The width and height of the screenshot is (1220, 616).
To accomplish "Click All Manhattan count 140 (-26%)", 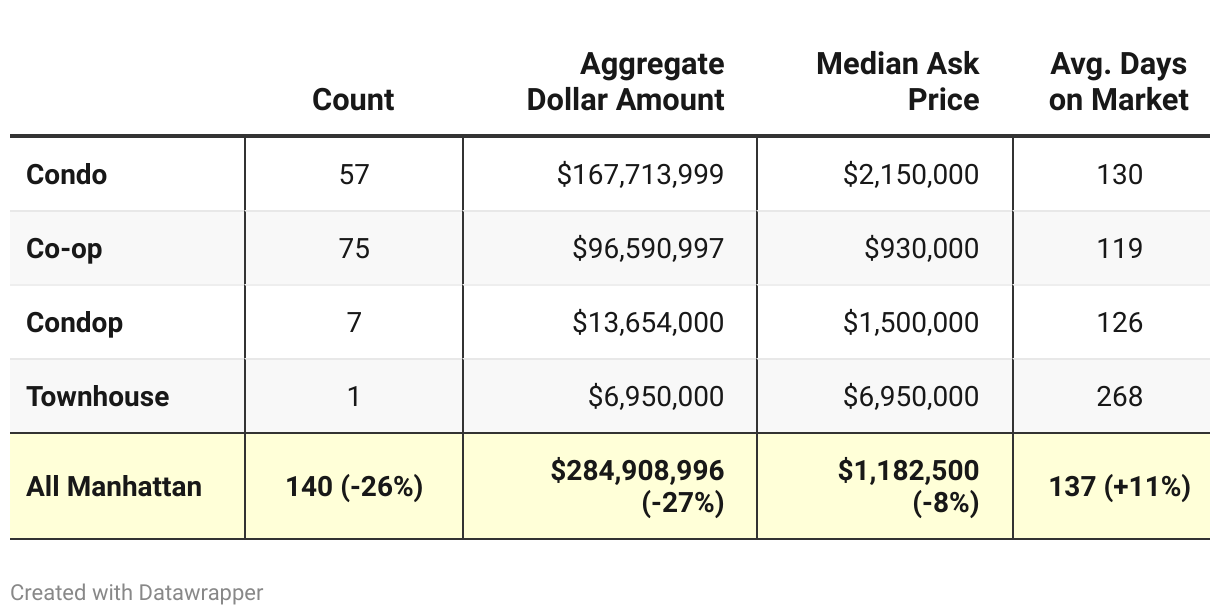I will [x=354, y=487].
